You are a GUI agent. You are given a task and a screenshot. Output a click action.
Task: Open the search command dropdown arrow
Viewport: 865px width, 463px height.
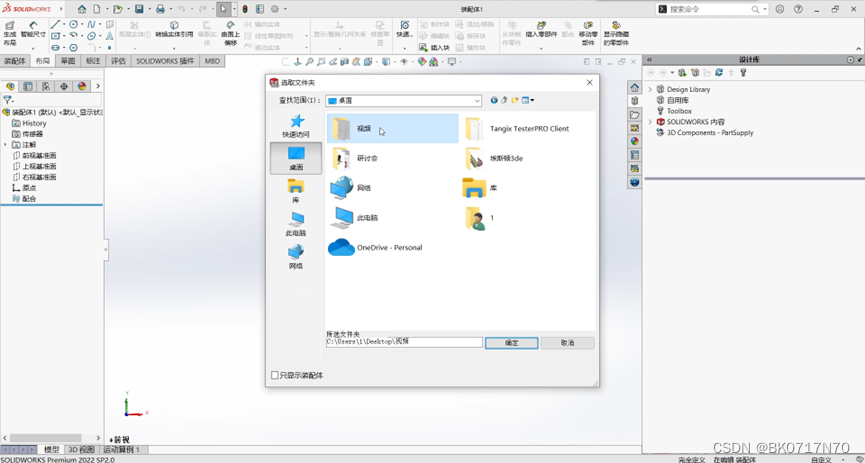(765, 9)
